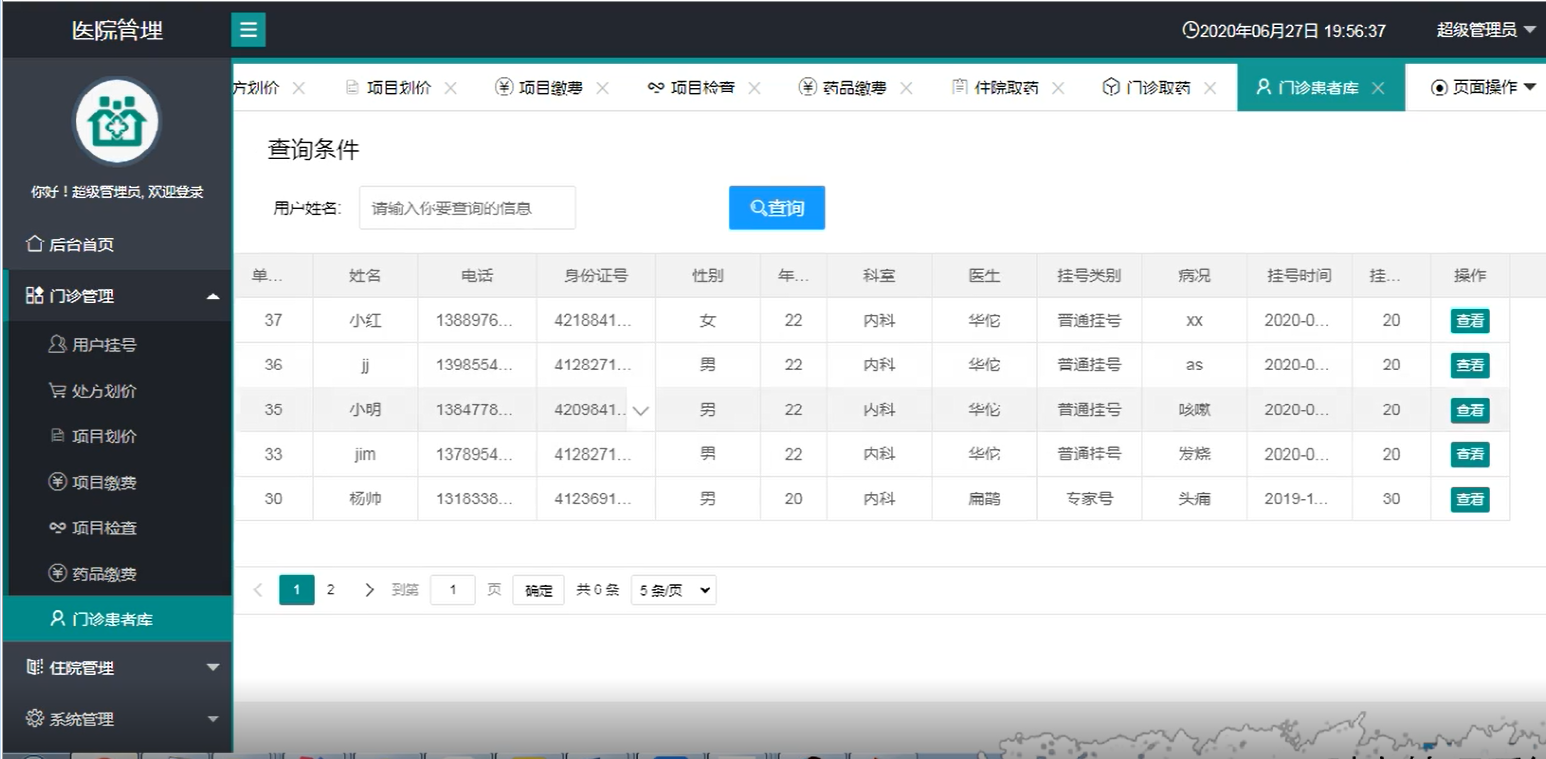Click the 科室 column header
The image size is (1546, 759).
(879, 275)
